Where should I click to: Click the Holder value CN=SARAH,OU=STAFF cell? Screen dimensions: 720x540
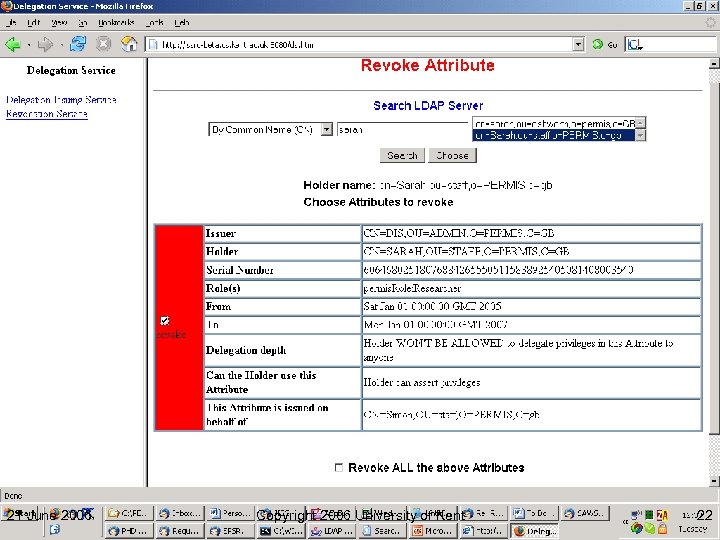[531, 252]
